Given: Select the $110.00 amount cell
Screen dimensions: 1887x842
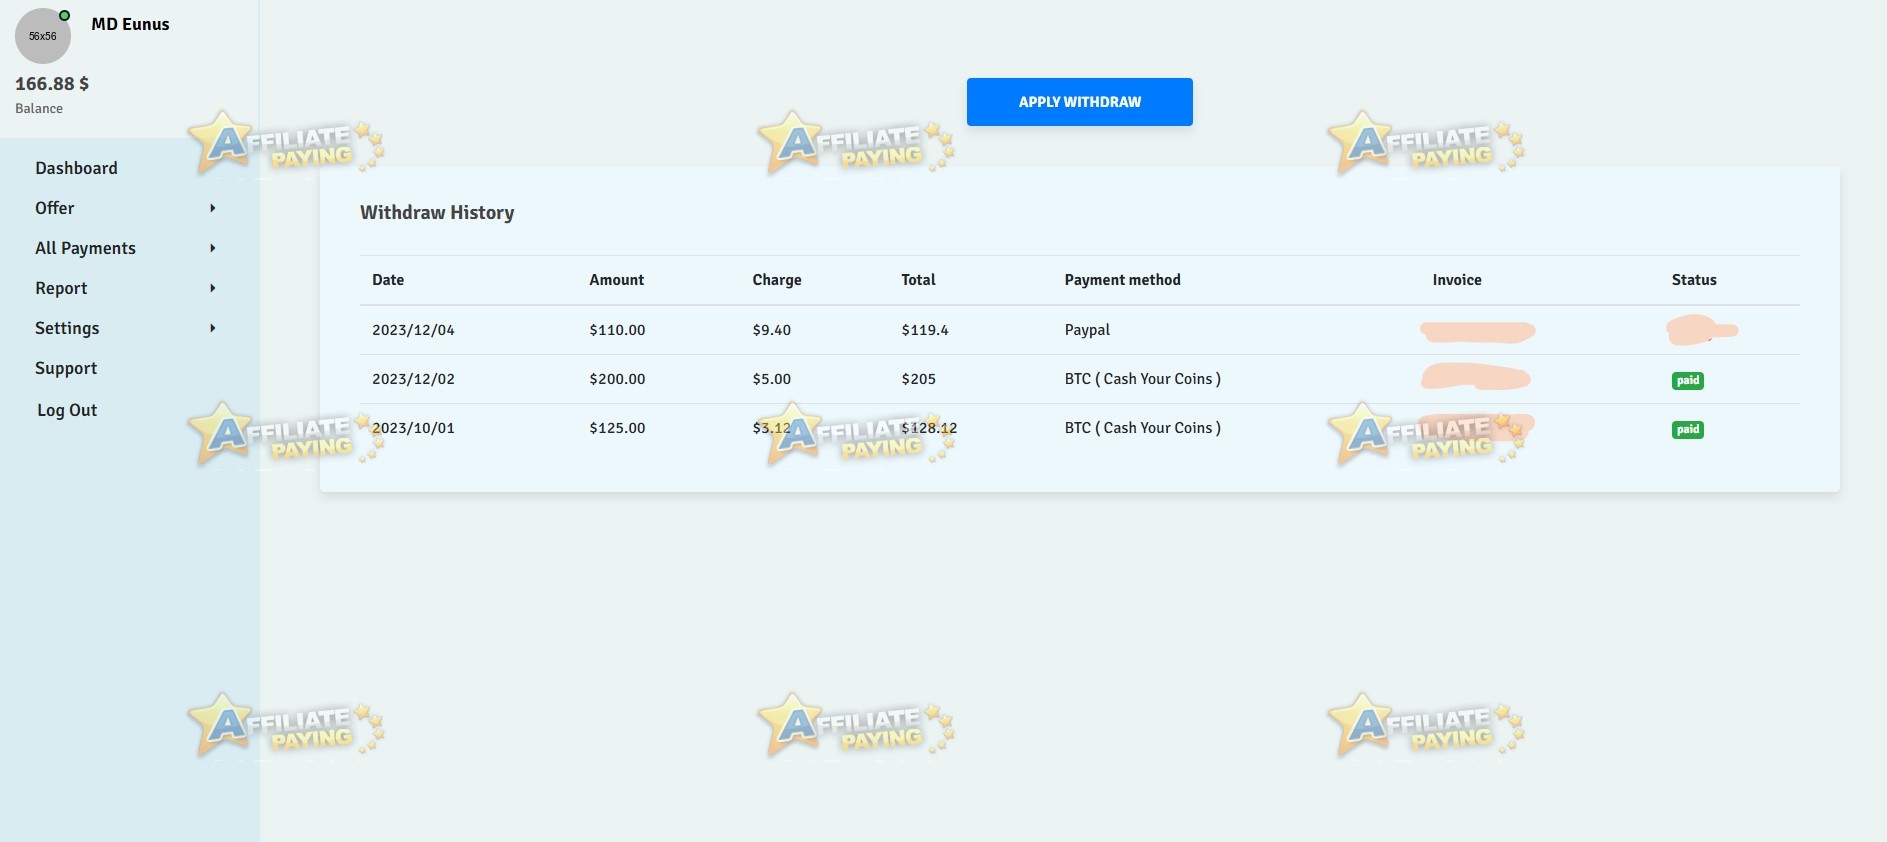Looking at the screenshot, I should pyautogui.click(x=617, y=330).
